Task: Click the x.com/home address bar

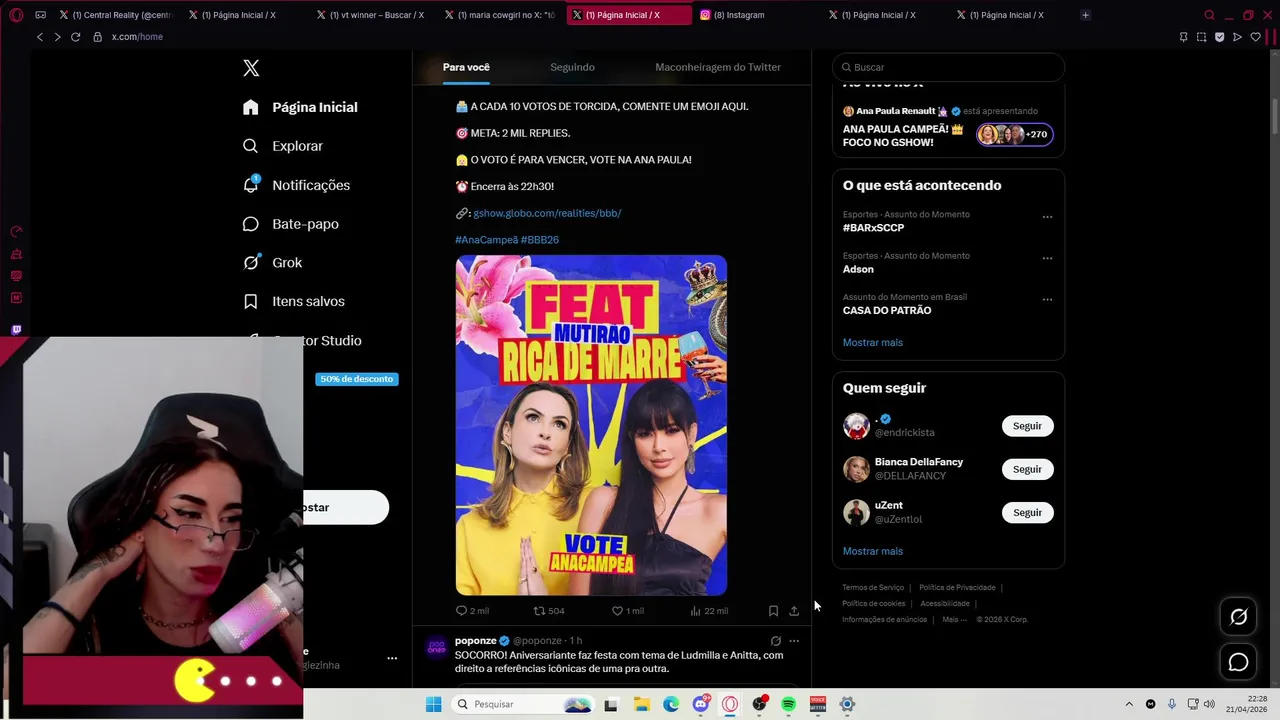Action: [137, 37]
